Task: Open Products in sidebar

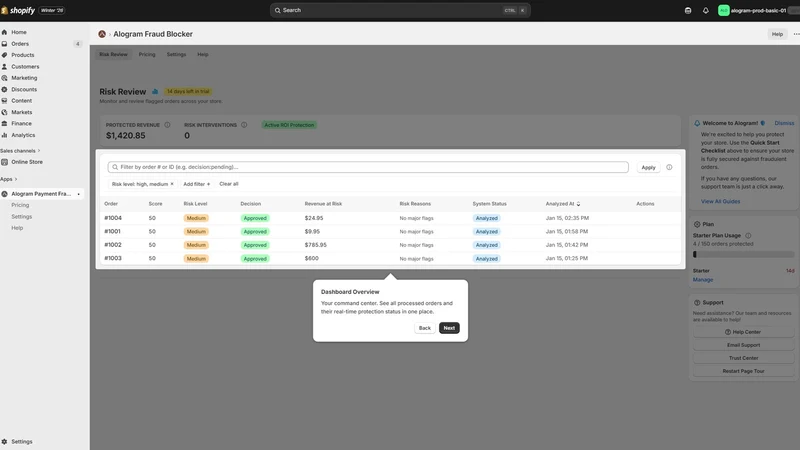Action: [22, 55]
